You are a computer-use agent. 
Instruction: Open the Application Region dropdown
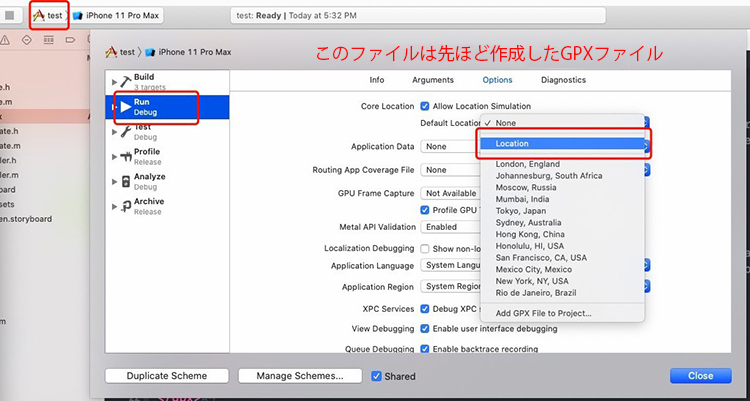tap(450, 287)
